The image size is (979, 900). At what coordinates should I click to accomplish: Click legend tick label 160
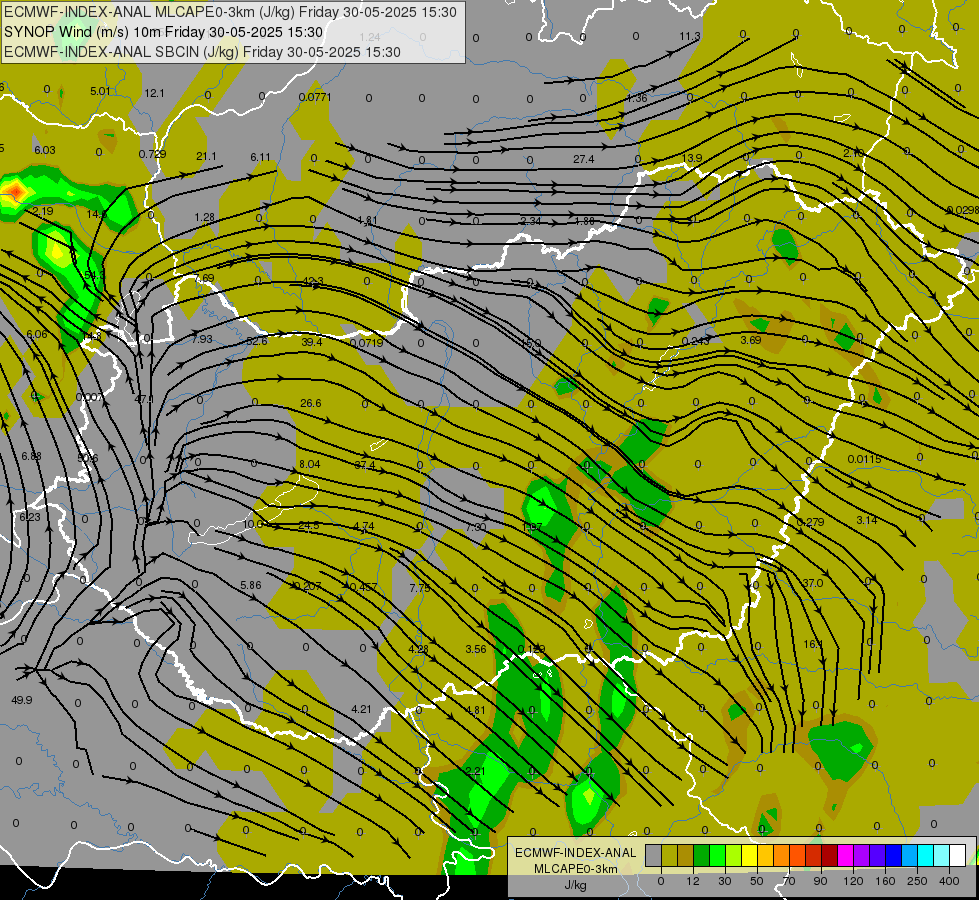click(x=885, y=881)
